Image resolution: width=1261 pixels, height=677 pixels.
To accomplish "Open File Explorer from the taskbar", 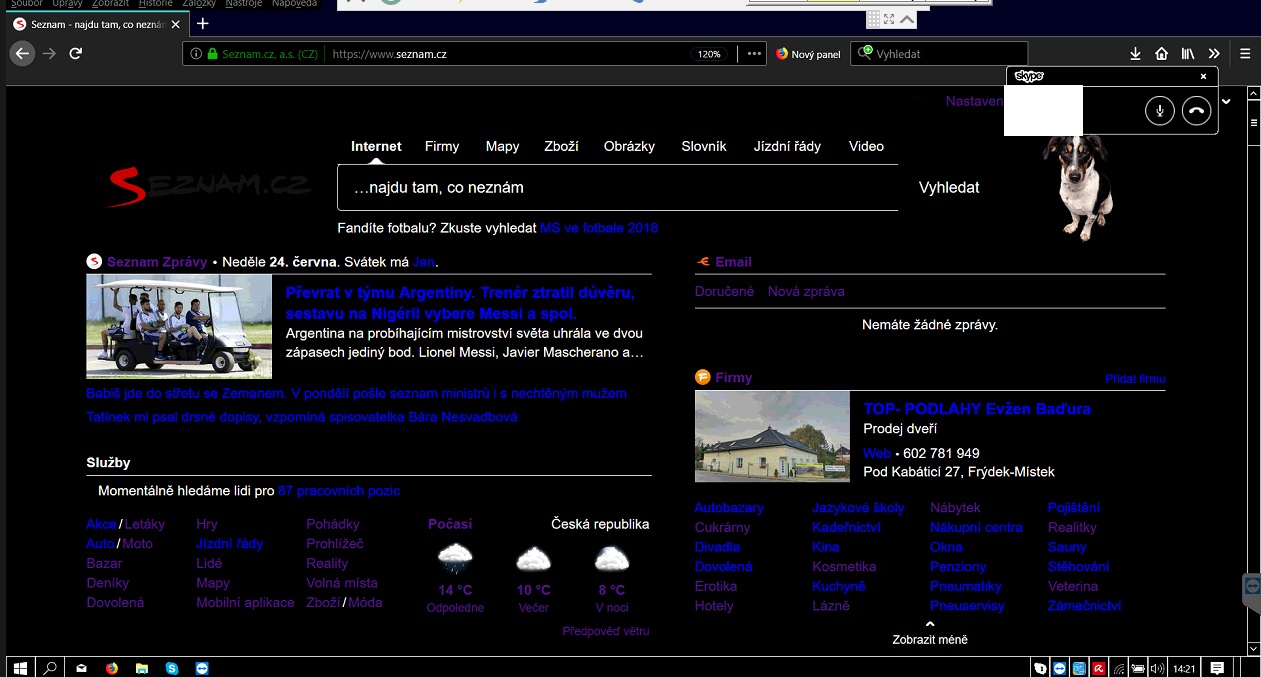I will click(142, 667).
